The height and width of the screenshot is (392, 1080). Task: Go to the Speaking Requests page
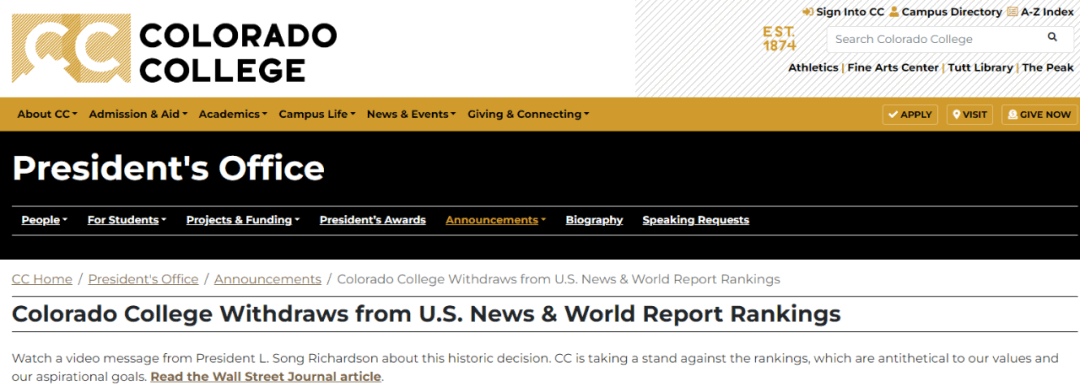point(696,220)
